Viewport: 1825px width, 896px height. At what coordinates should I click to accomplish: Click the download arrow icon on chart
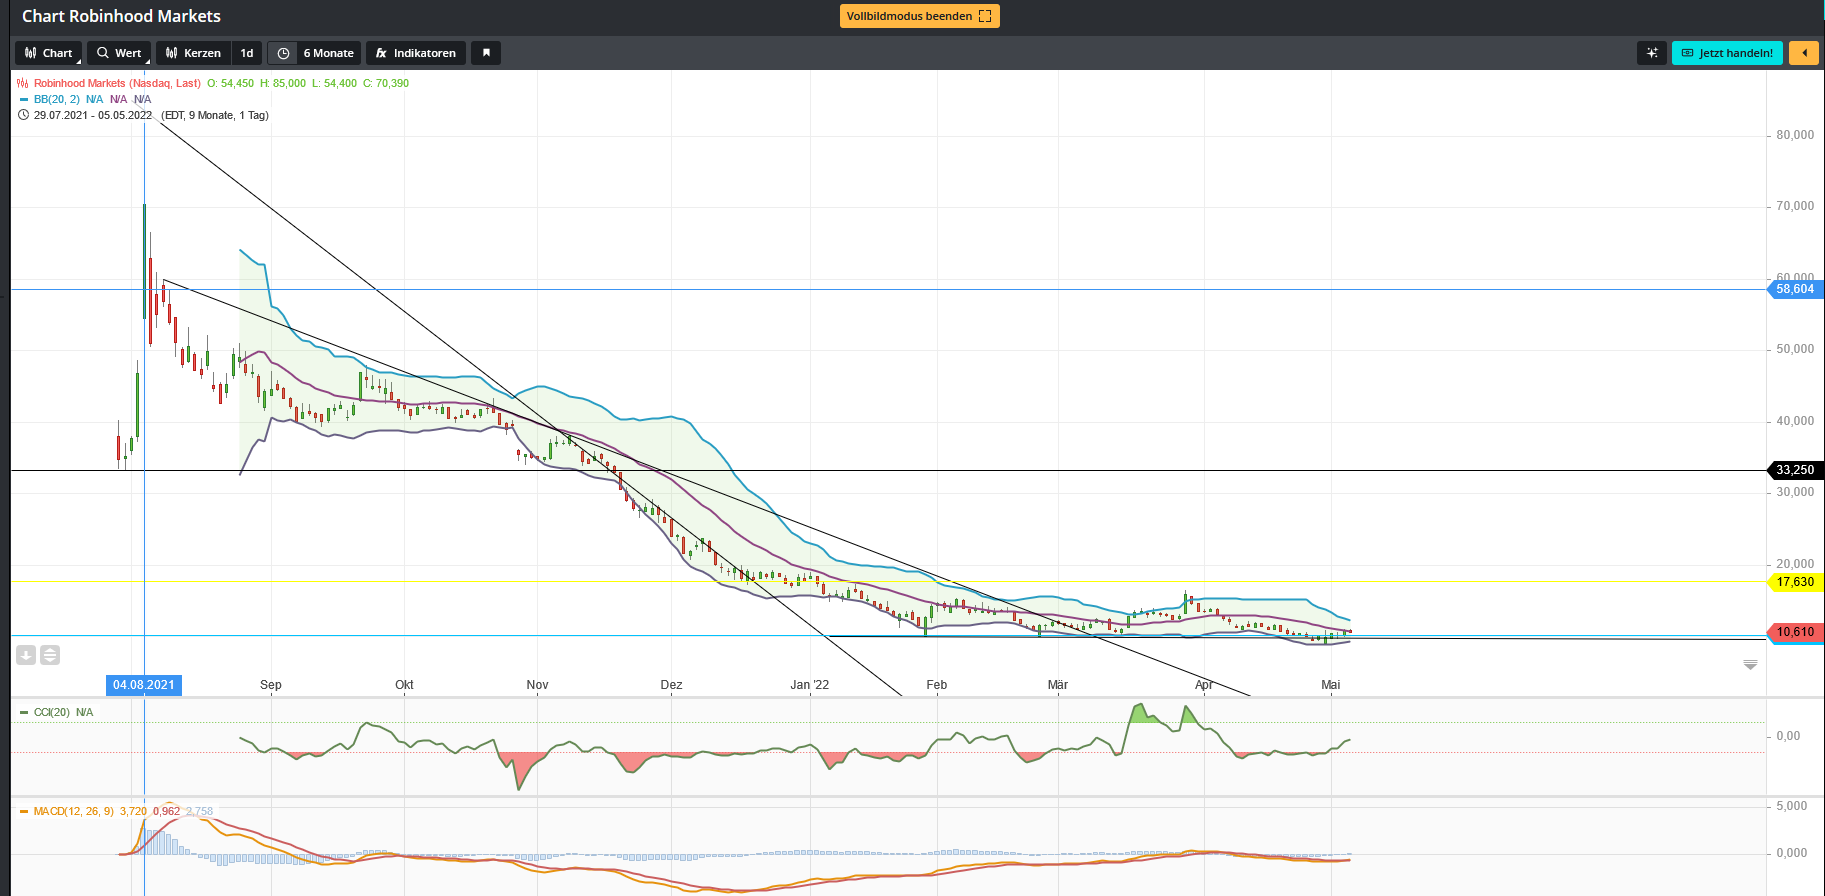pyautogui.click(x=26, y=655)
